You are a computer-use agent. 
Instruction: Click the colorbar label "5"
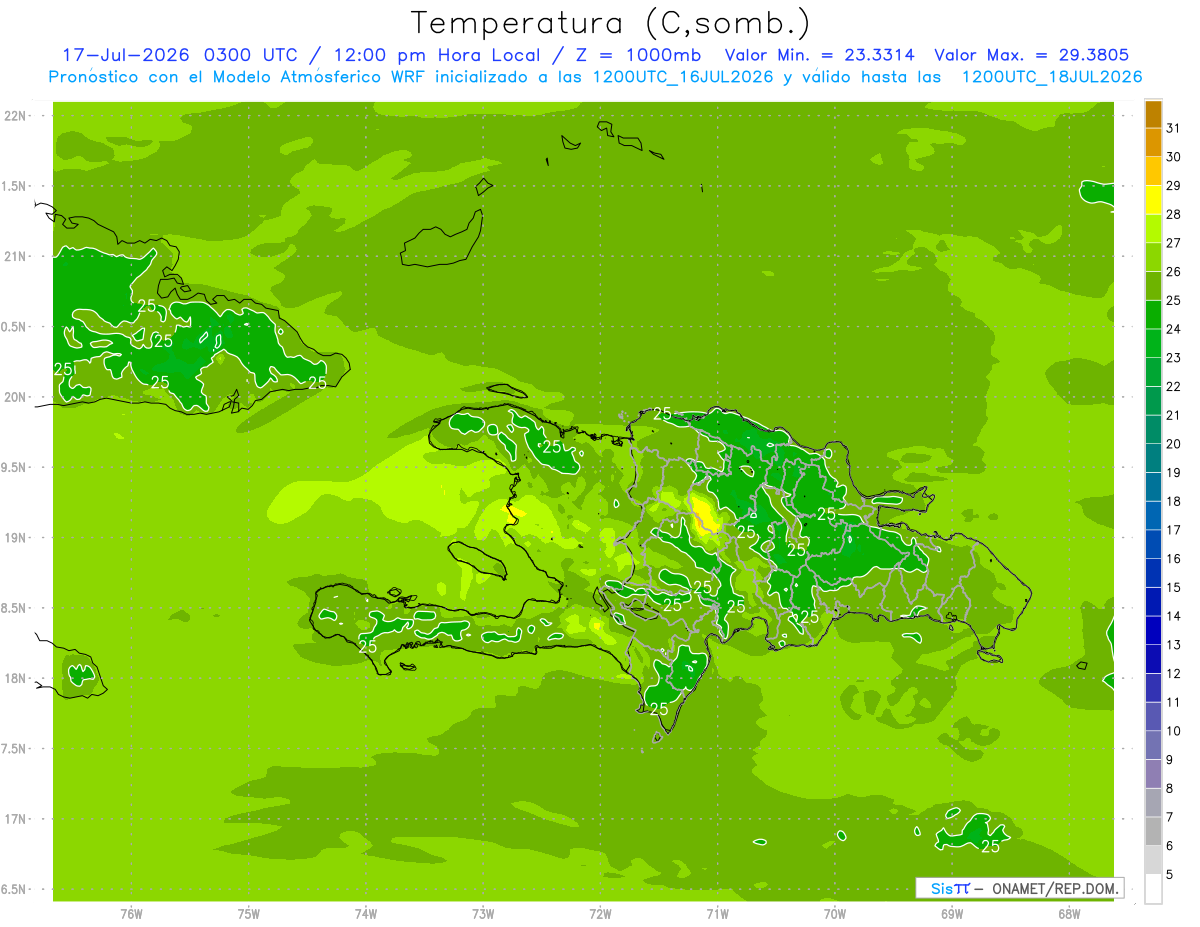click(1170, 875)
